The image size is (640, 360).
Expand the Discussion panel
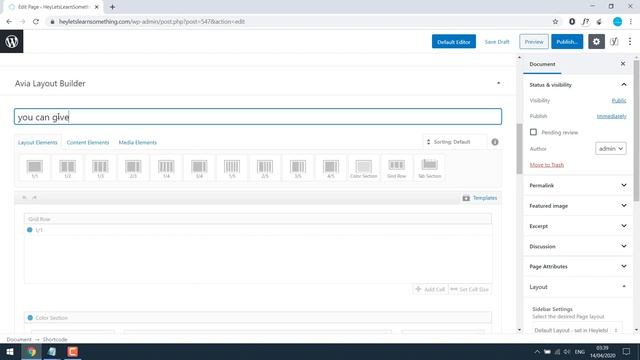[577, 247]
